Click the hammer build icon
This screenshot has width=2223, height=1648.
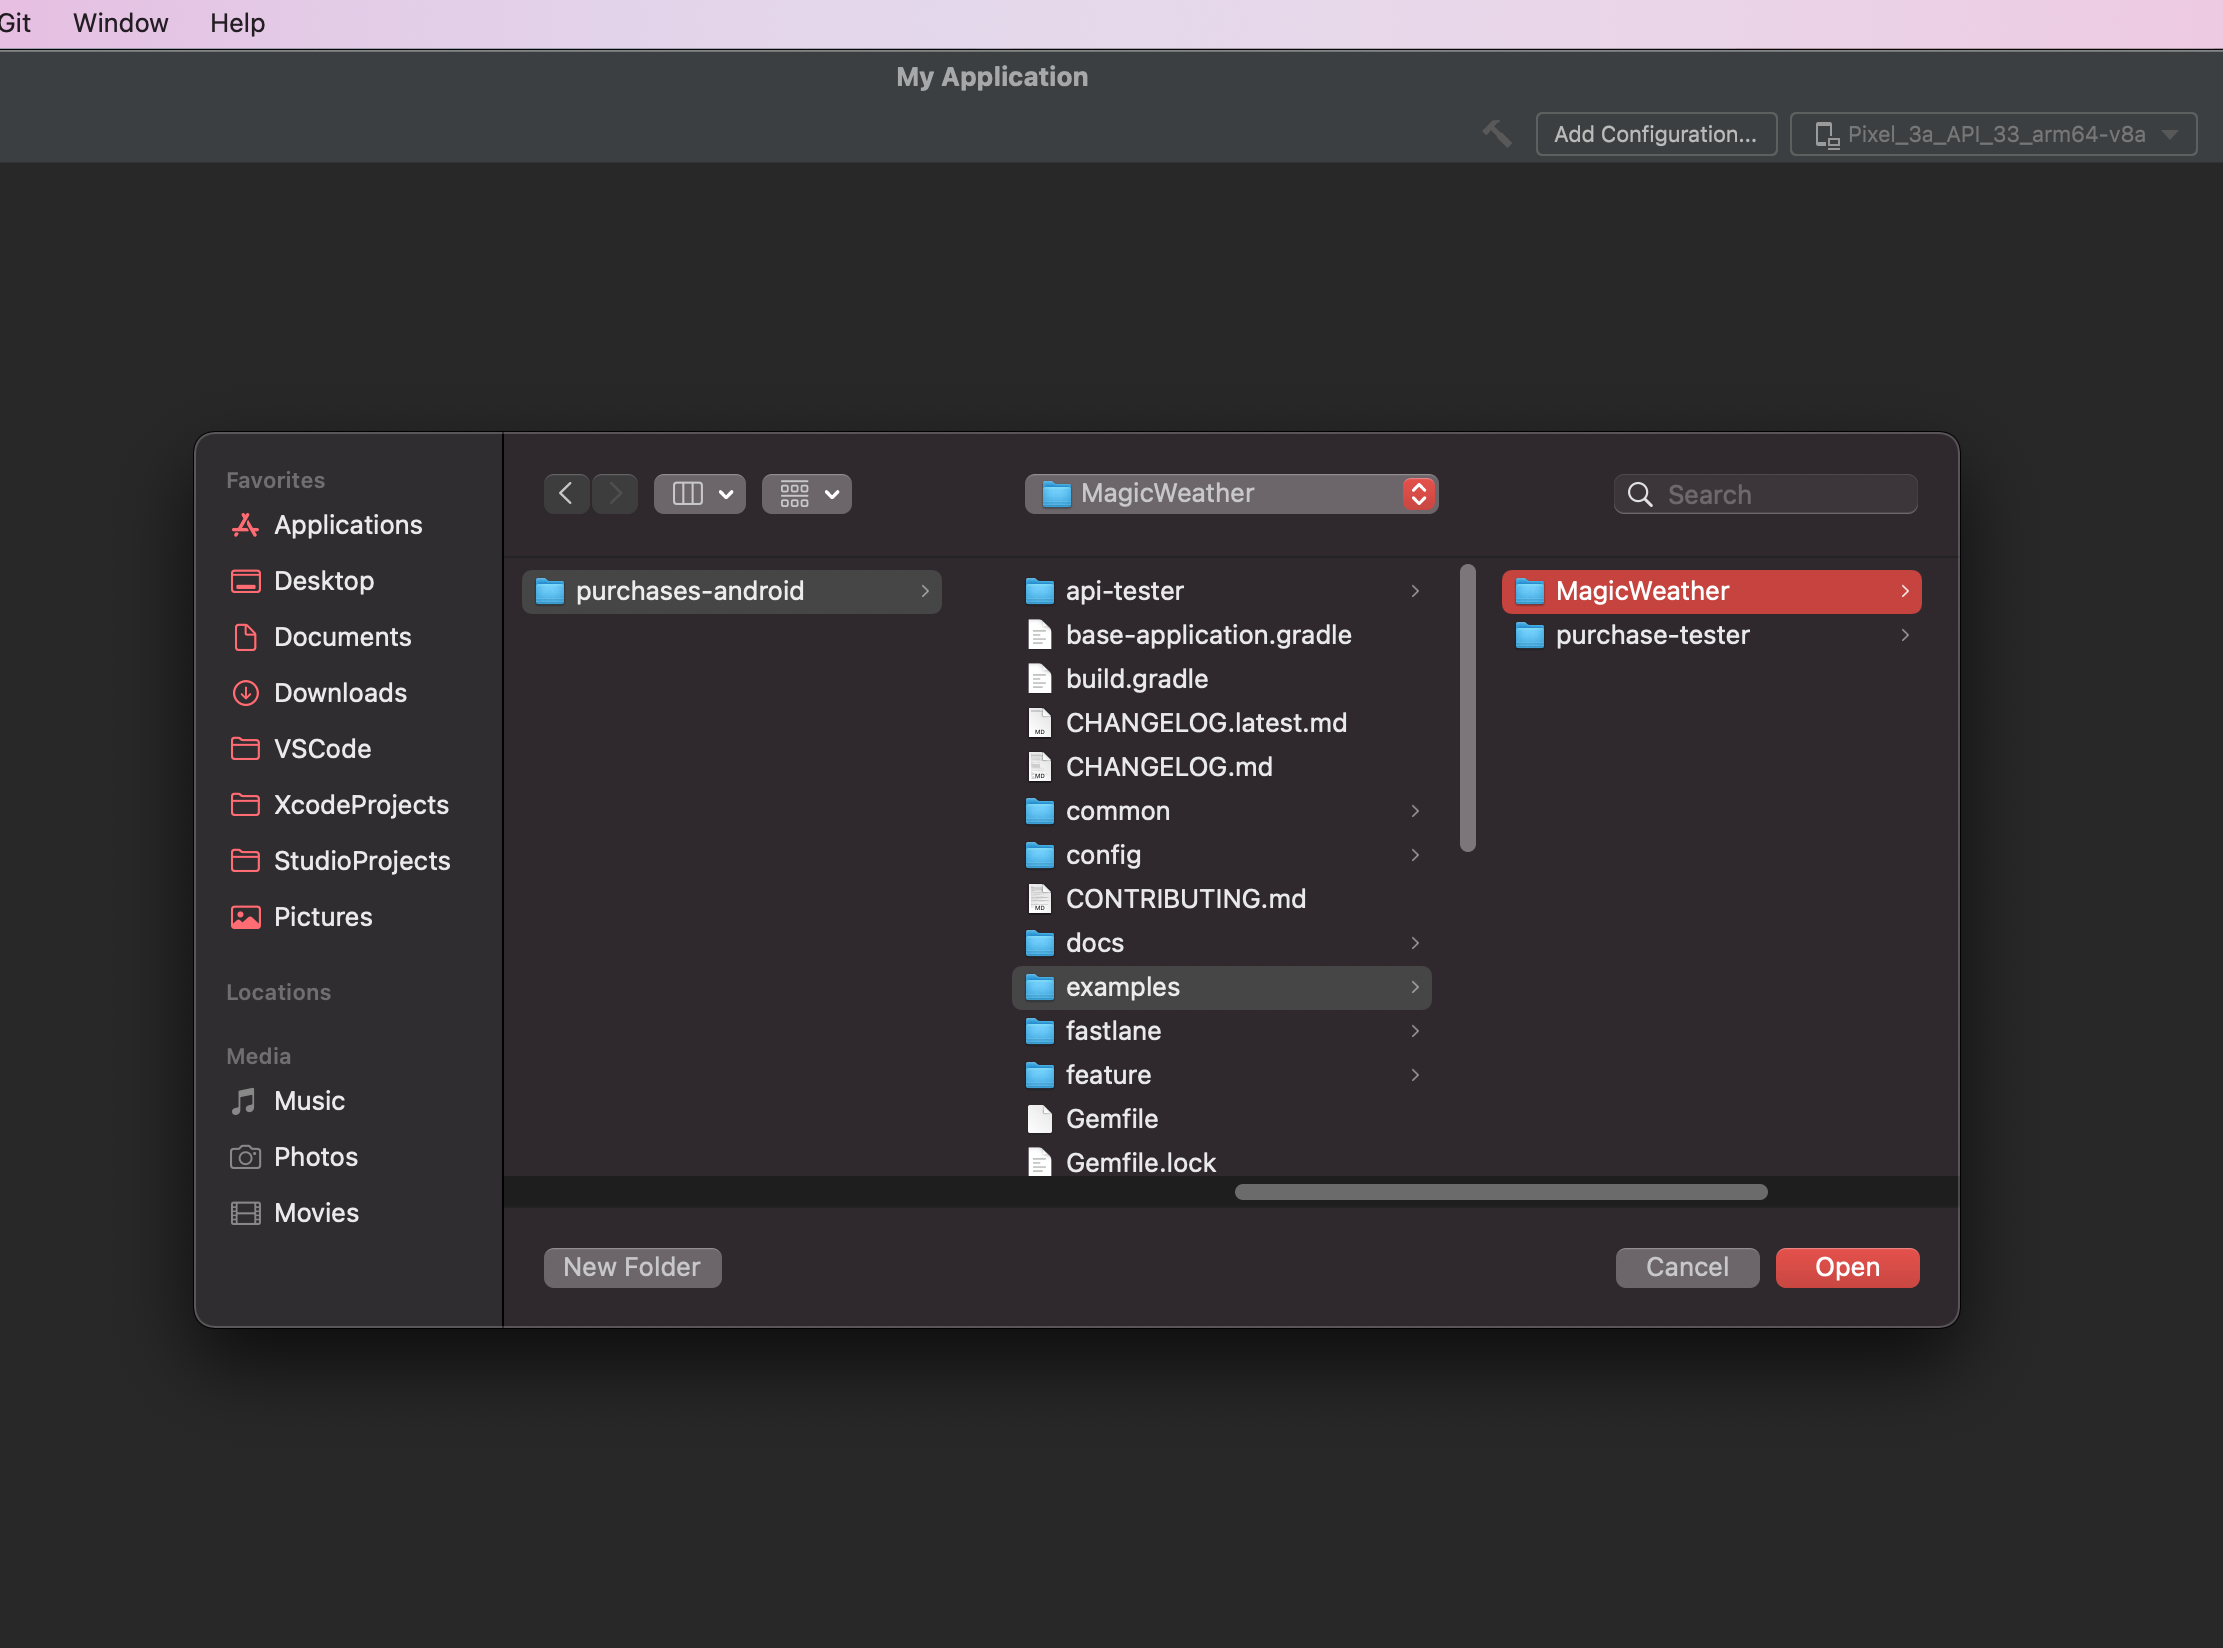pos(1497,134)
